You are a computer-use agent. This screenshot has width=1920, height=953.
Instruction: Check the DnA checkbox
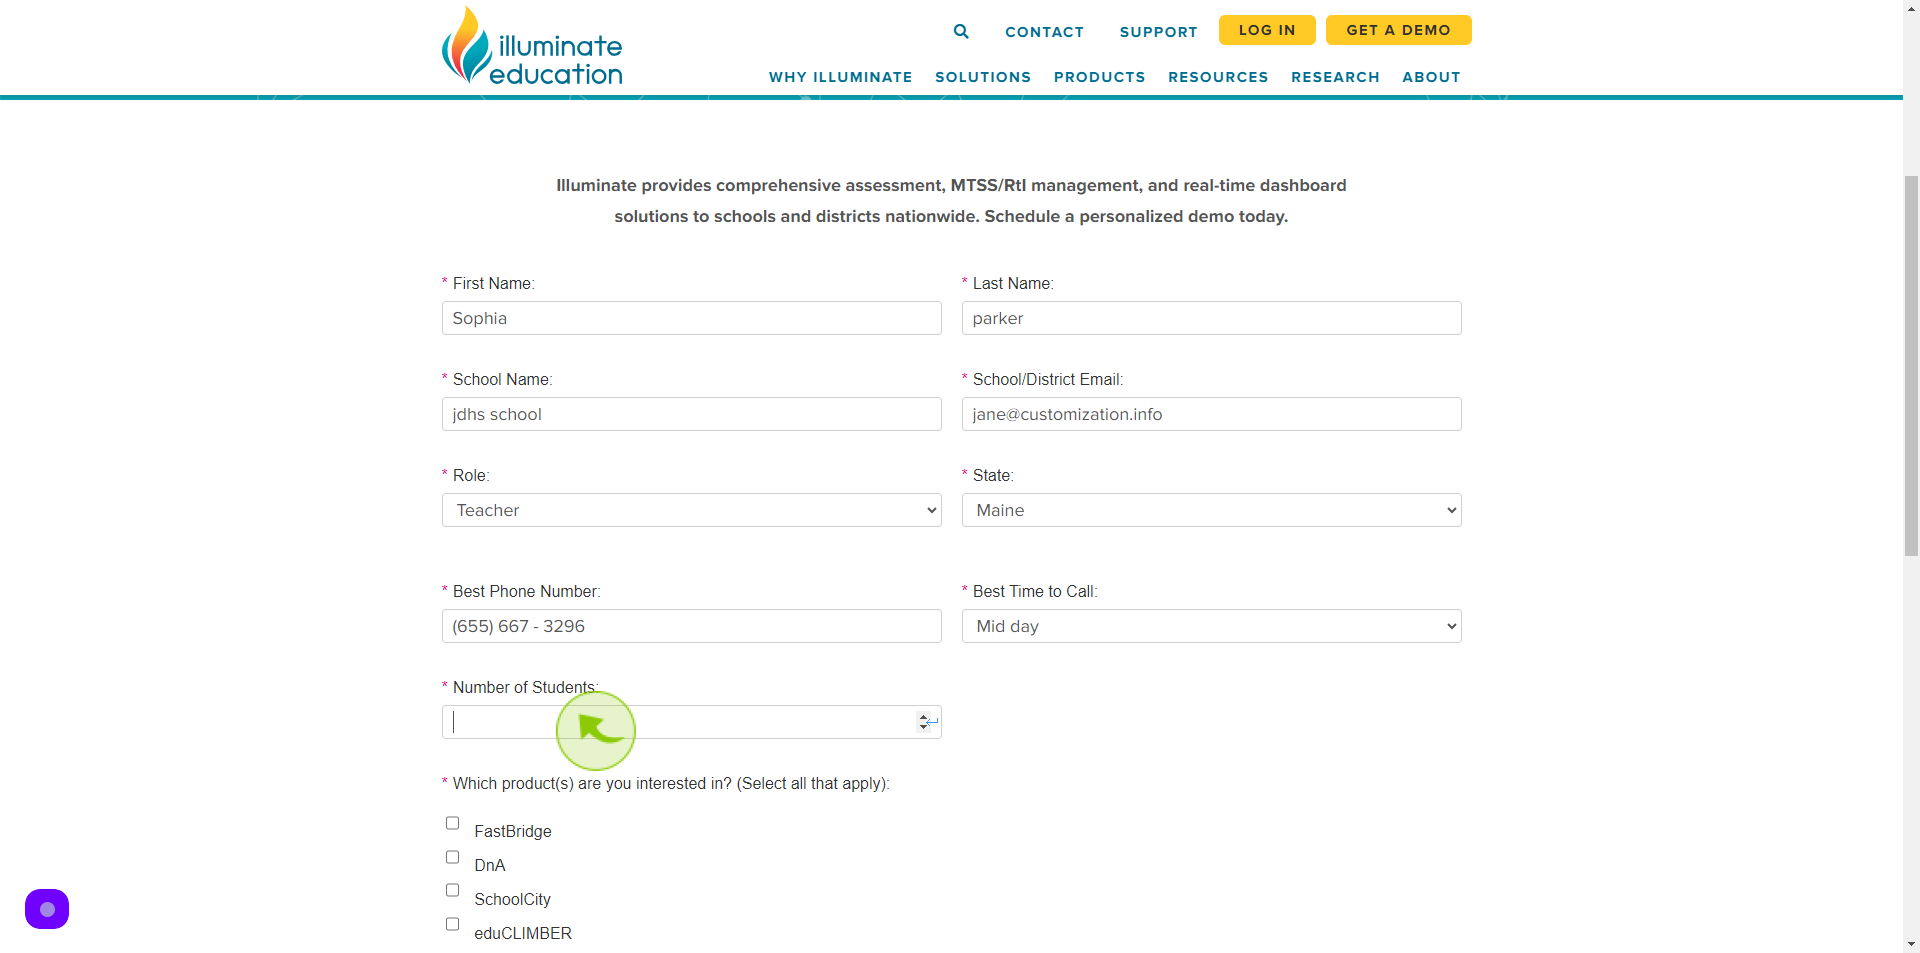pyautogui.click(x=452, y=857)
